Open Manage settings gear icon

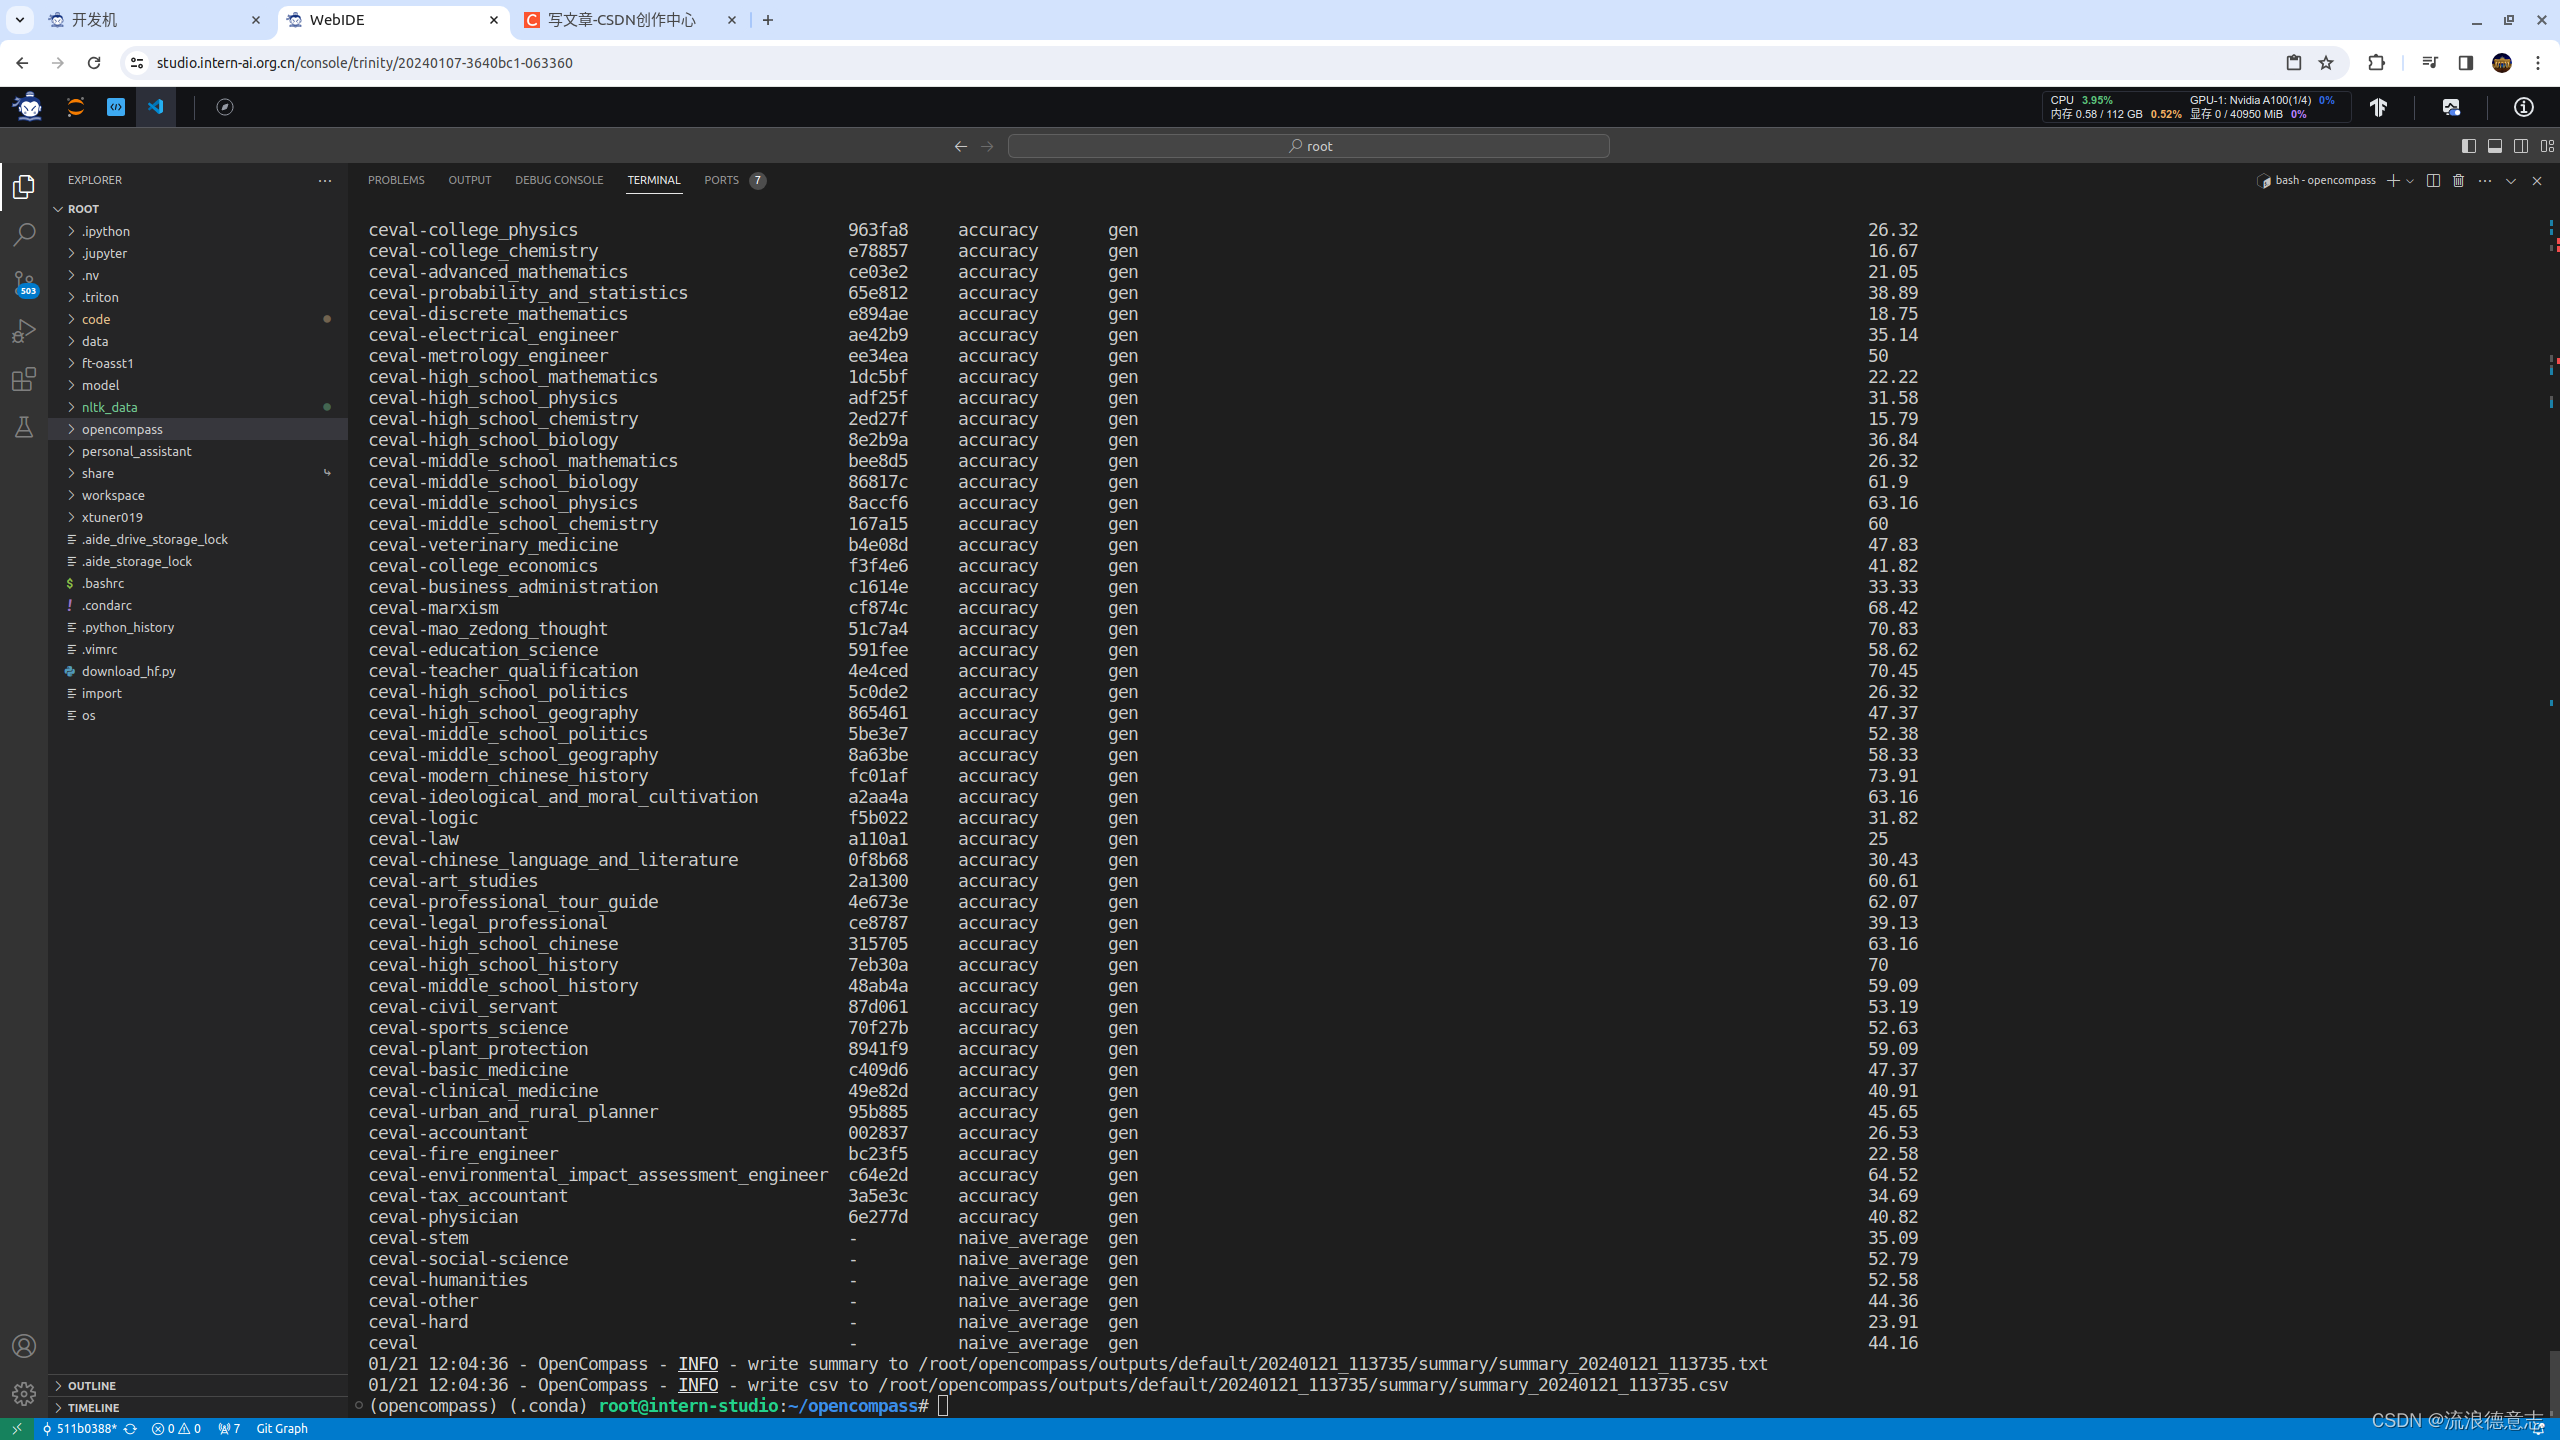(24, 1393)
